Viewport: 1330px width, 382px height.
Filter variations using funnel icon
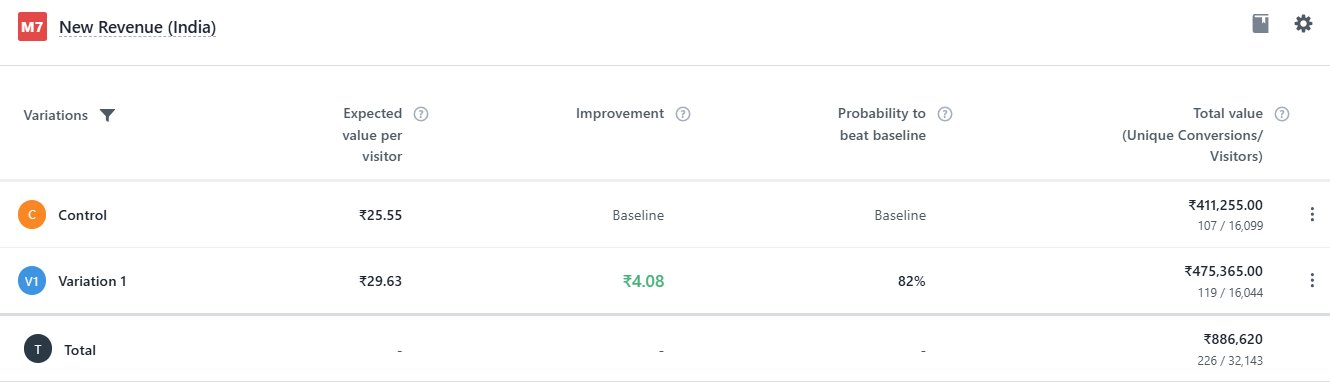click(x=108, y=115)
